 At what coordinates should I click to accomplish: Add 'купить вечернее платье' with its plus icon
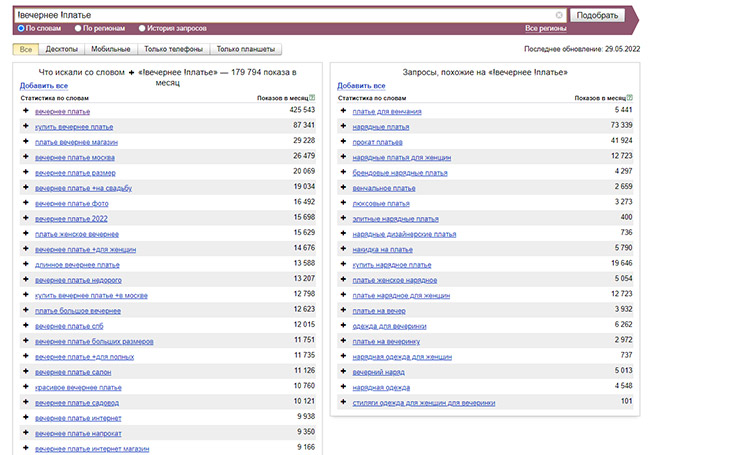(26, 126)
